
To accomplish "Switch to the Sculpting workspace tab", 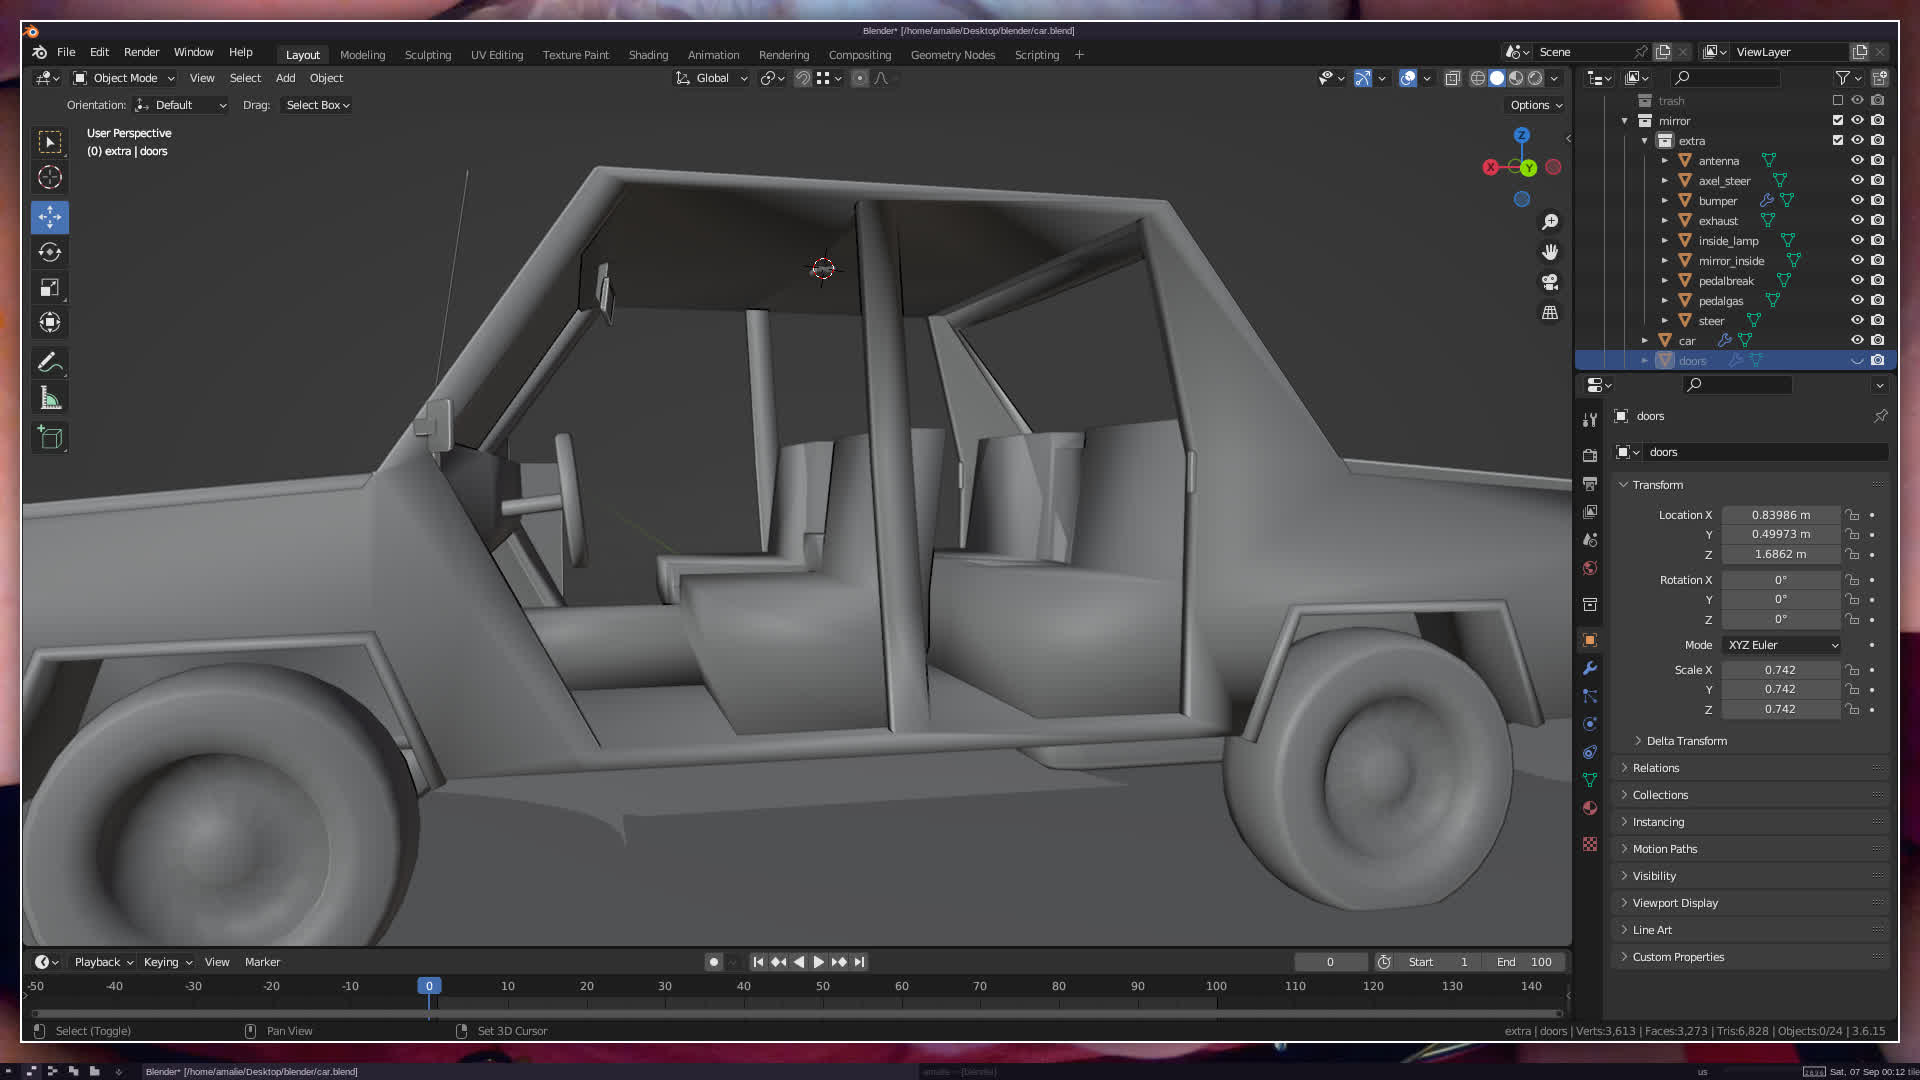I will [x=428, y=55].
